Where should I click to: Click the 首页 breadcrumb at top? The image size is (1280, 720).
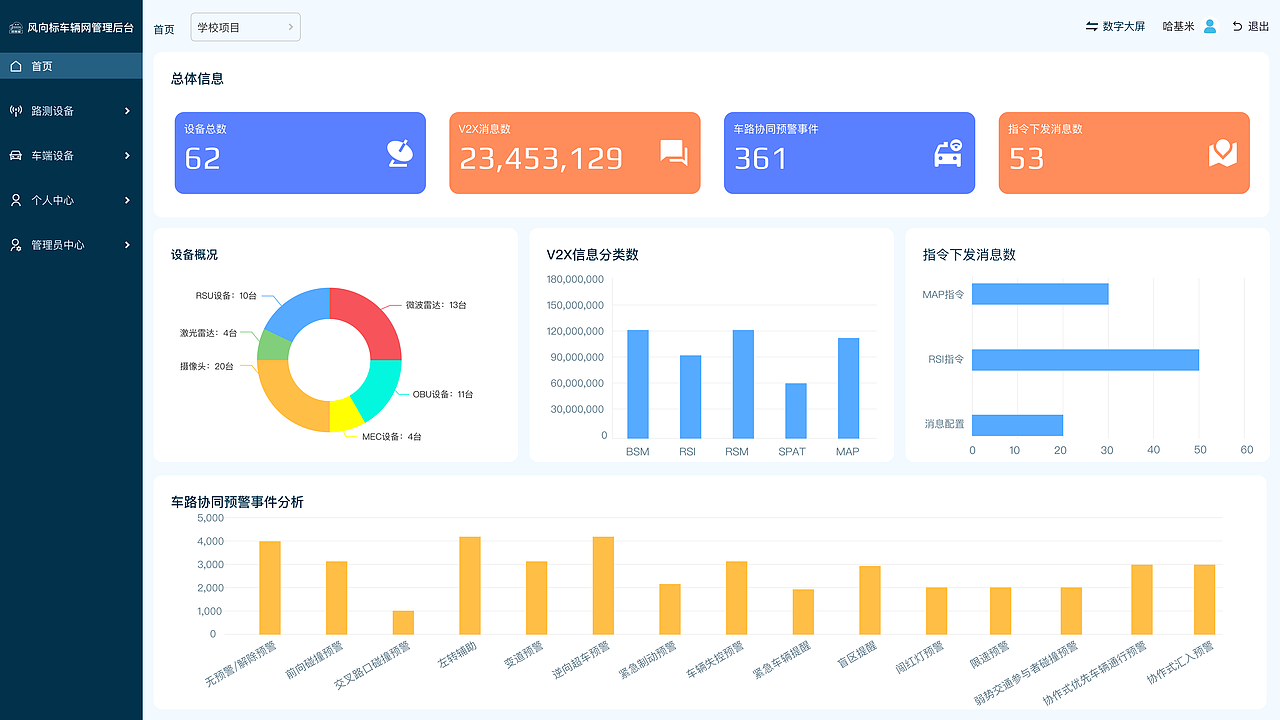164,29
